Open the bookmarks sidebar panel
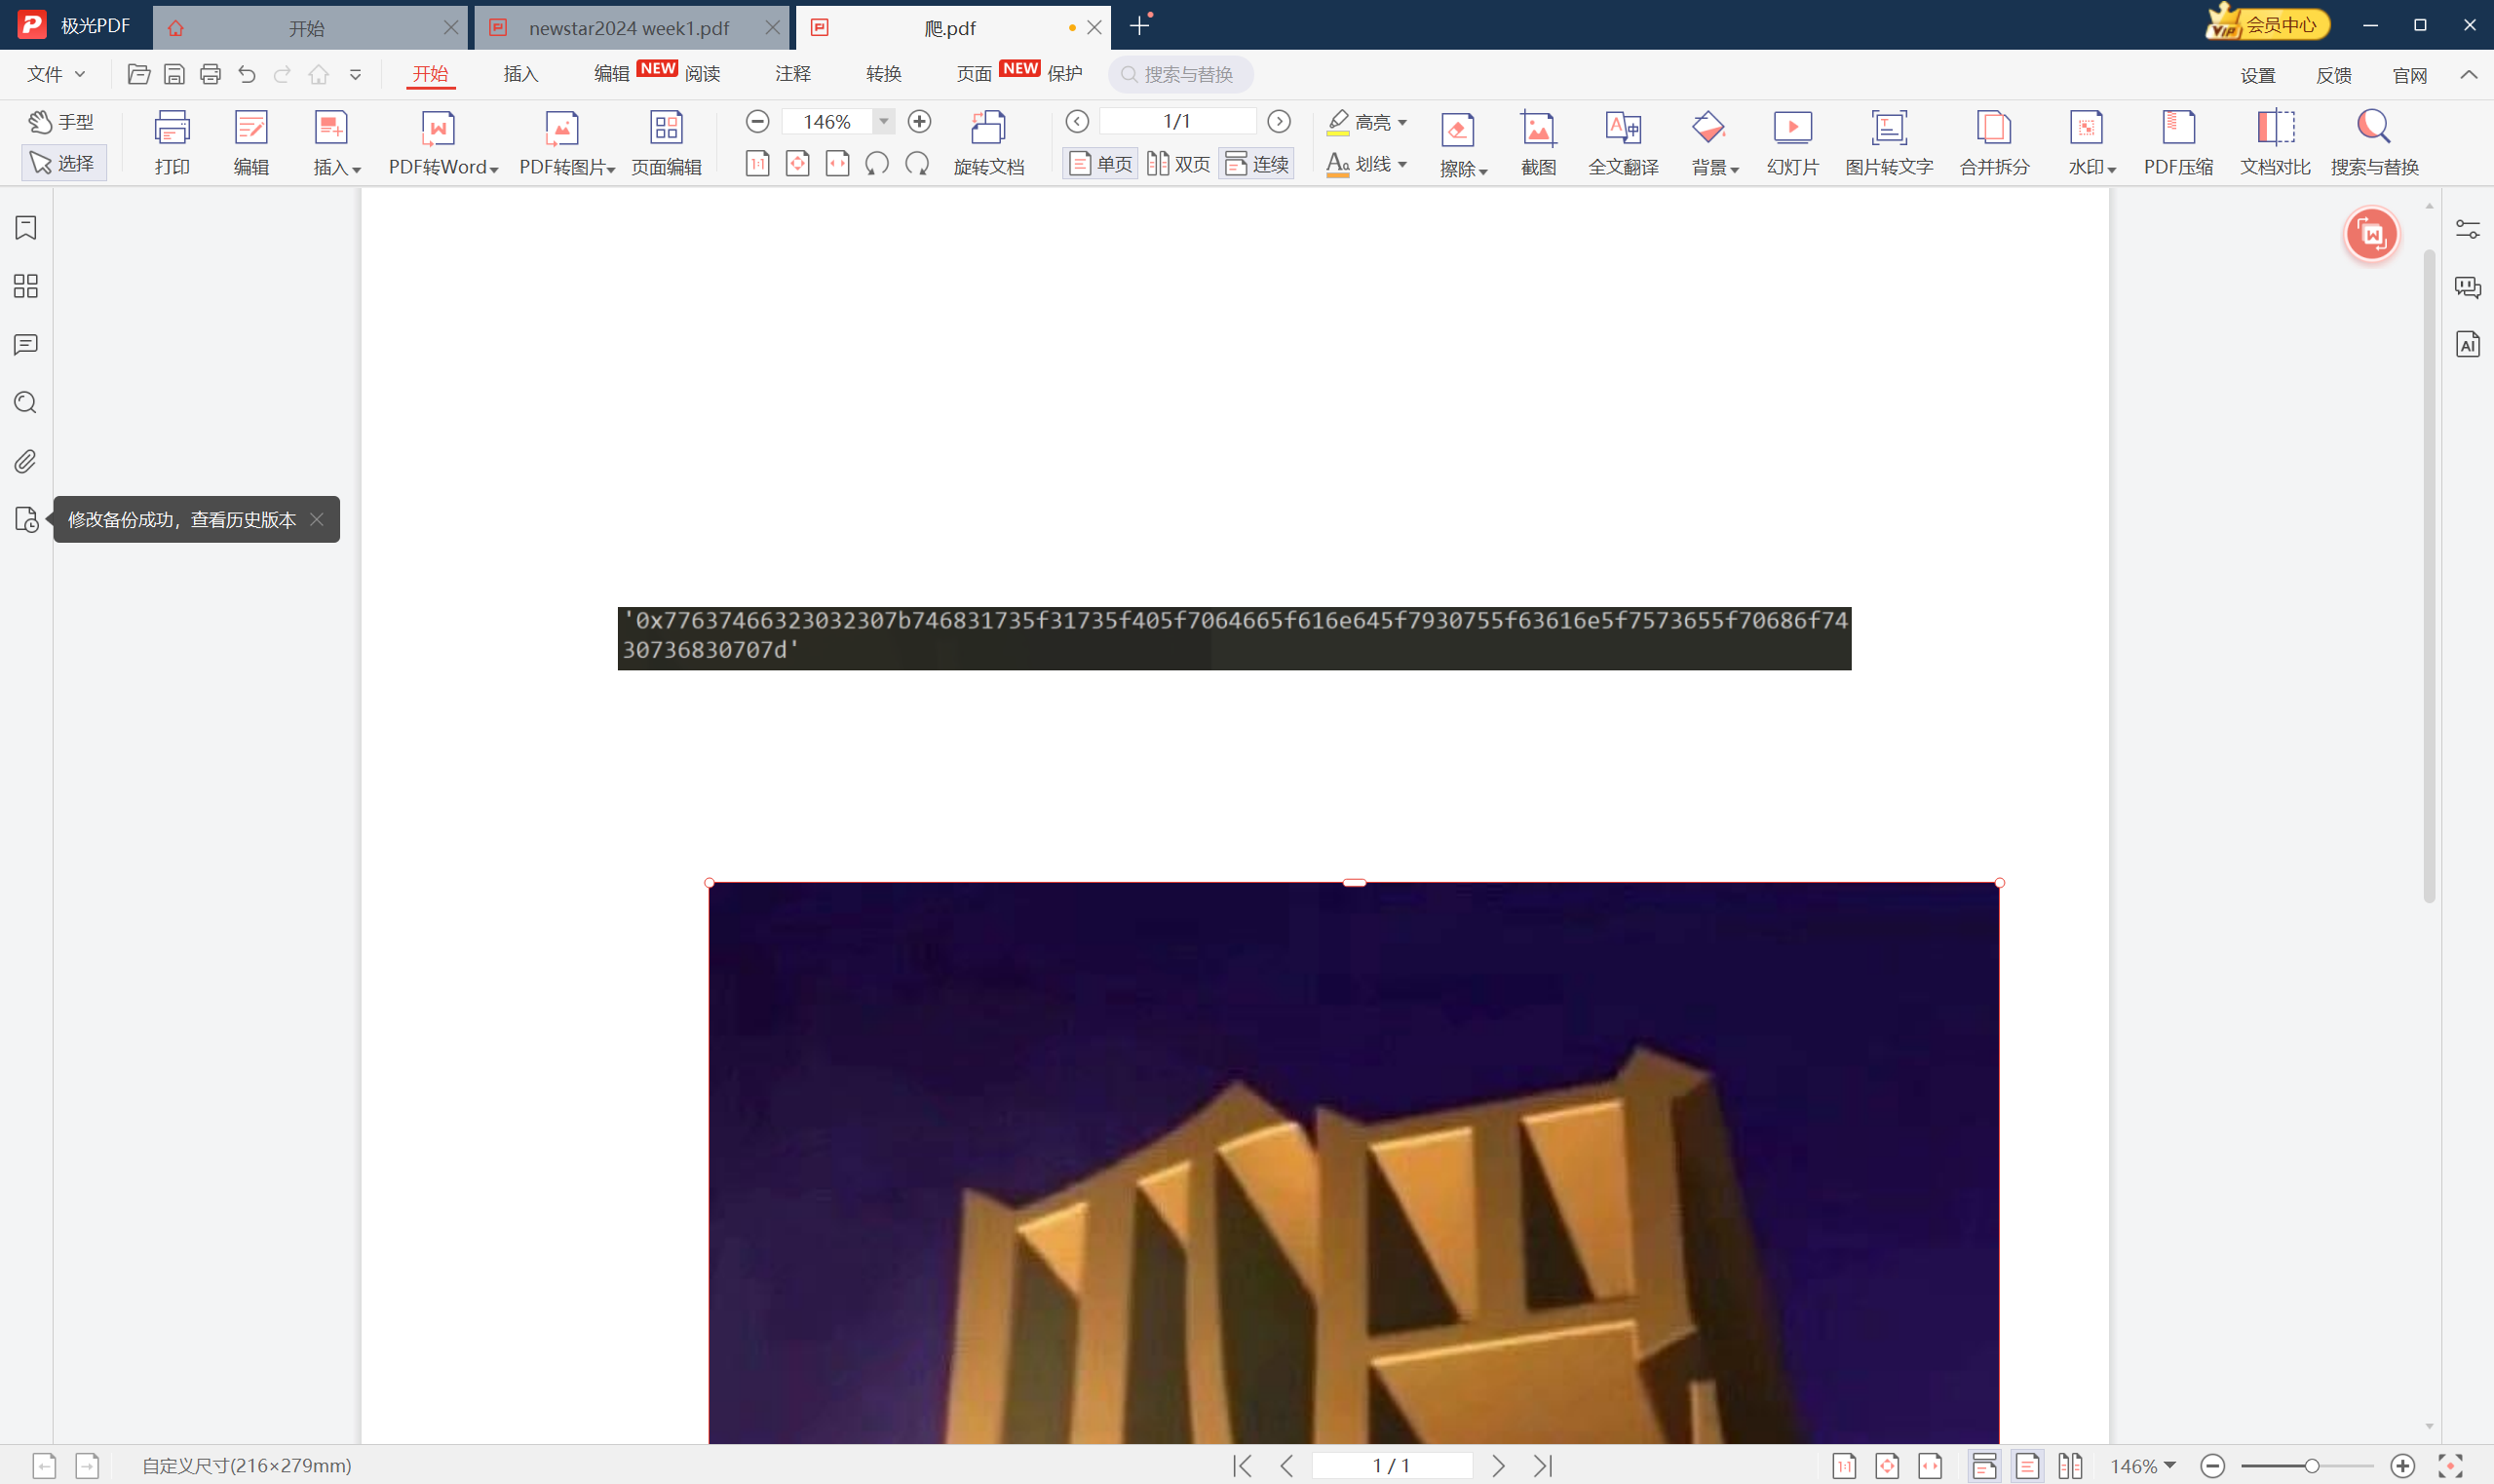Viewport: 2494px width, 1484px height. point(26,228)
